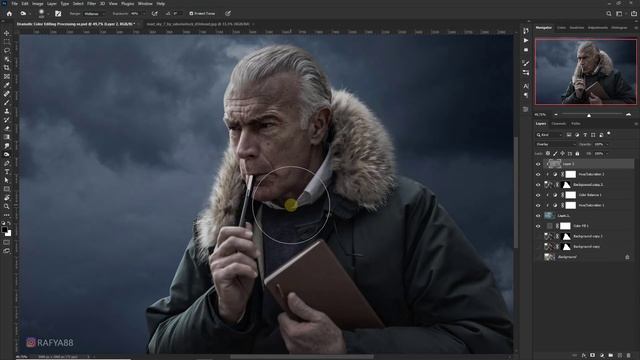Image resolution: width=640 pixels, height=360 pixels.
Task: Select the Clone Stamp tool
Action: (7, 111)
